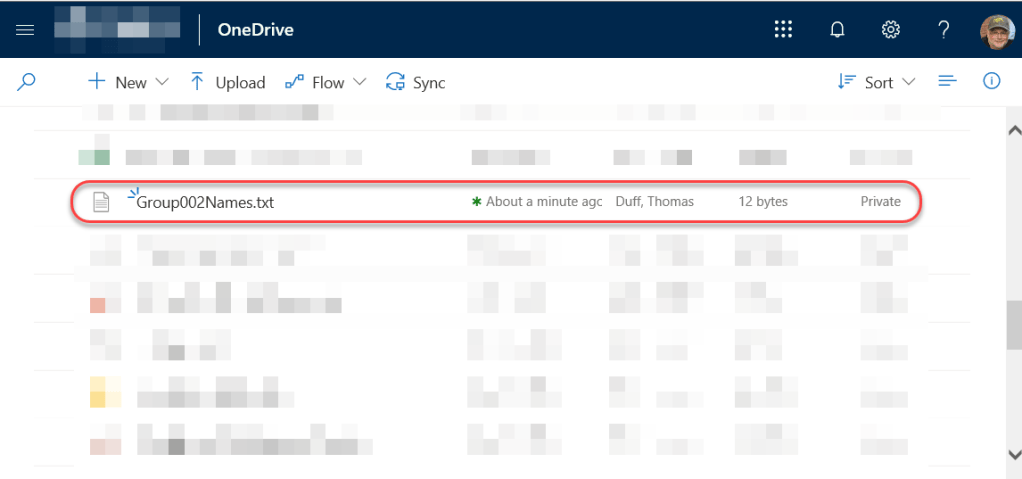Click the vertical scrollbar thumb

point(1014,324)
